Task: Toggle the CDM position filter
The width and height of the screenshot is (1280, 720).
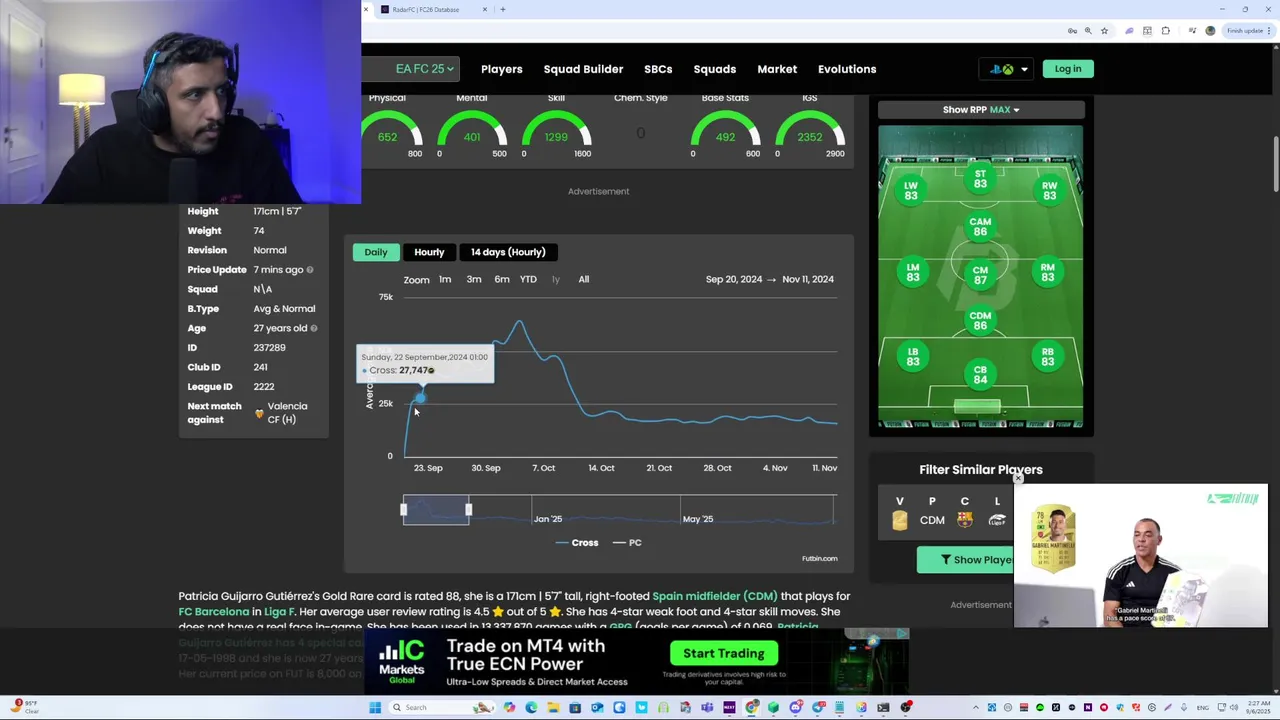Action: [x=932, y=520]
